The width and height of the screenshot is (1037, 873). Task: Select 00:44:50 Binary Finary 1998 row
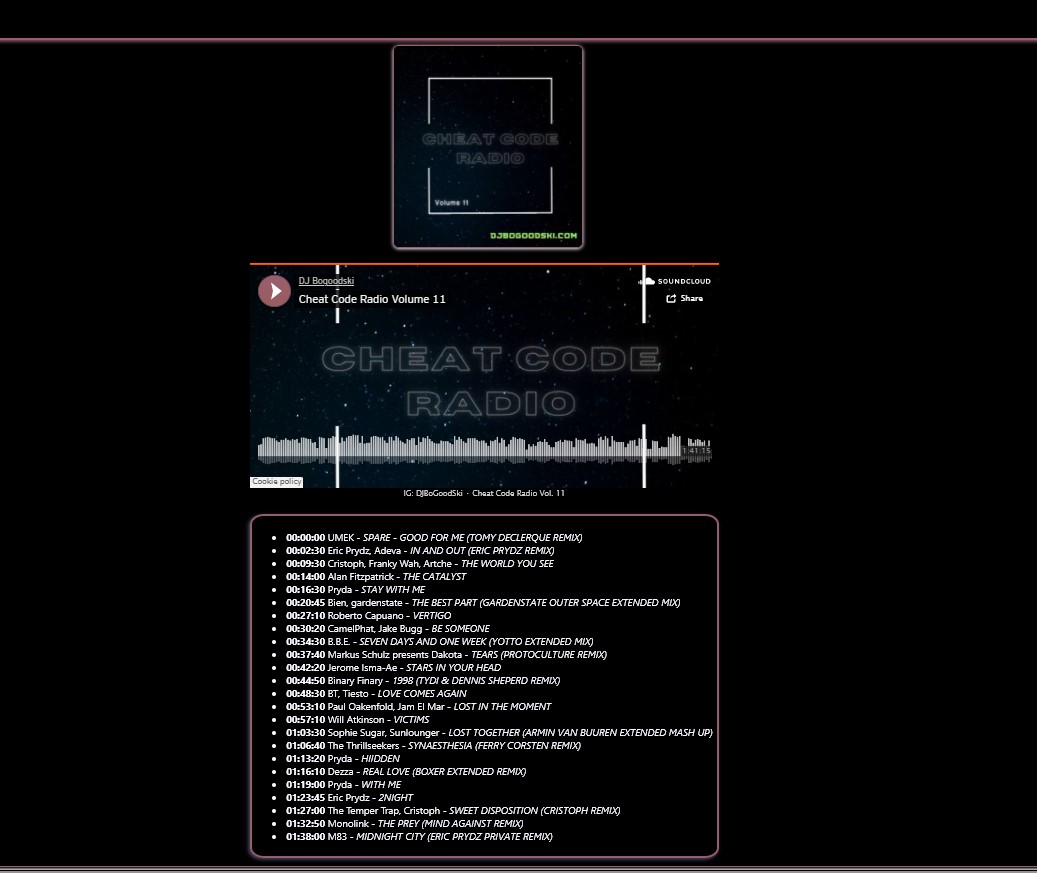coord(423,681)
